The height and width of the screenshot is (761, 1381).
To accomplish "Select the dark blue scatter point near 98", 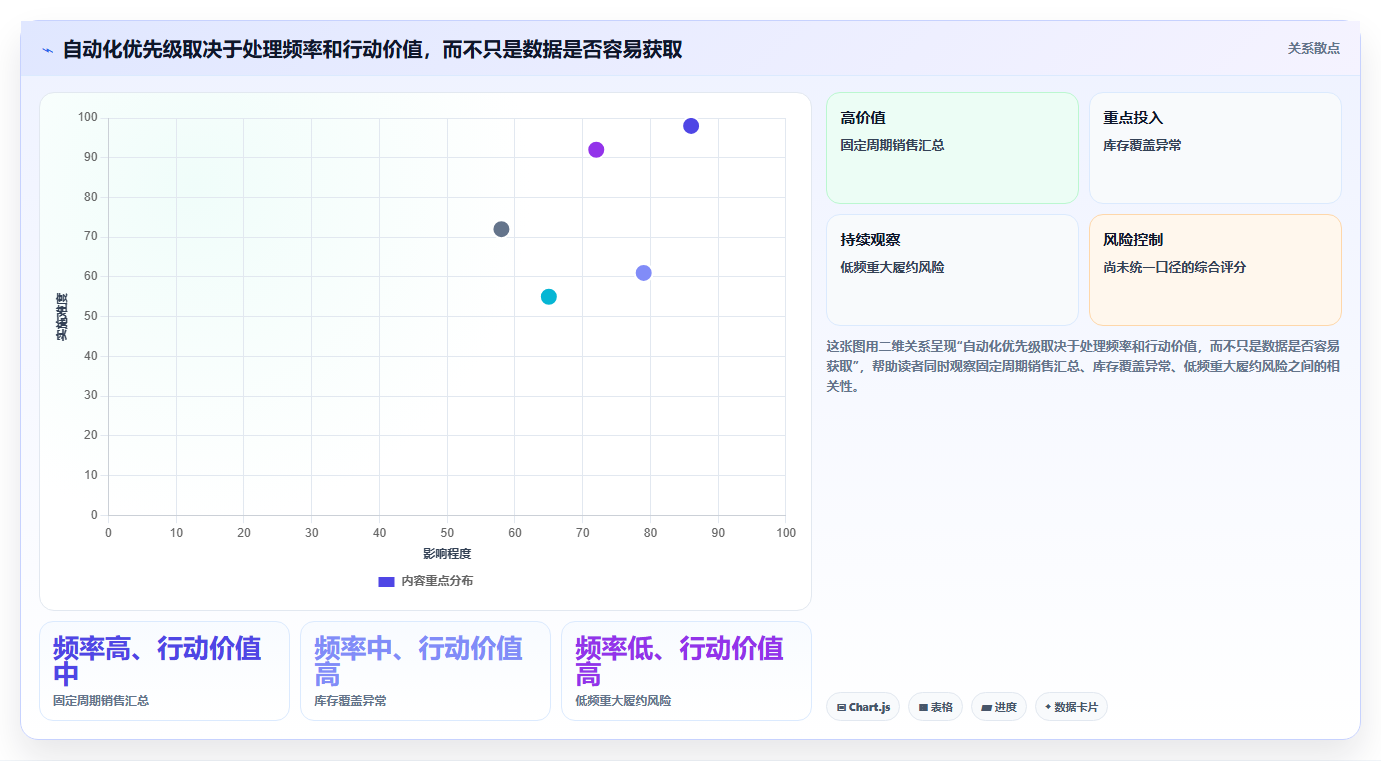I will point(691,126).
